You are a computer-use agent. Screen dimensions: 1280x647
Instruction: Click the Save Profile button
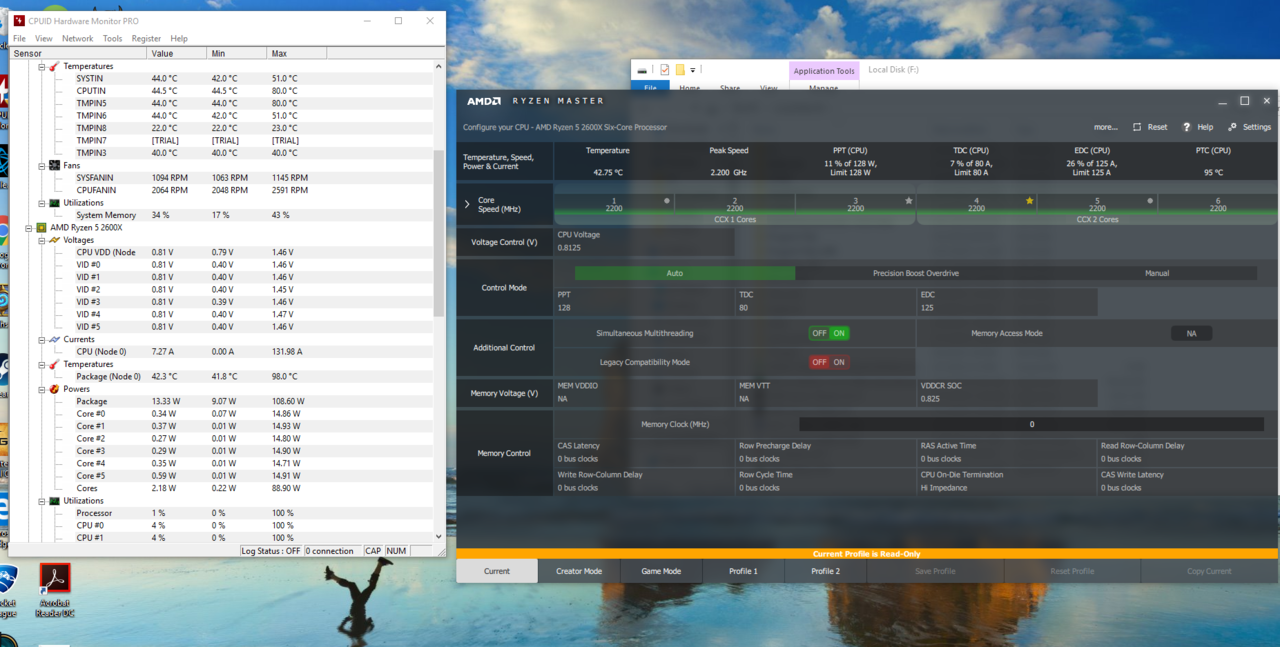click(x=935, y=571)
